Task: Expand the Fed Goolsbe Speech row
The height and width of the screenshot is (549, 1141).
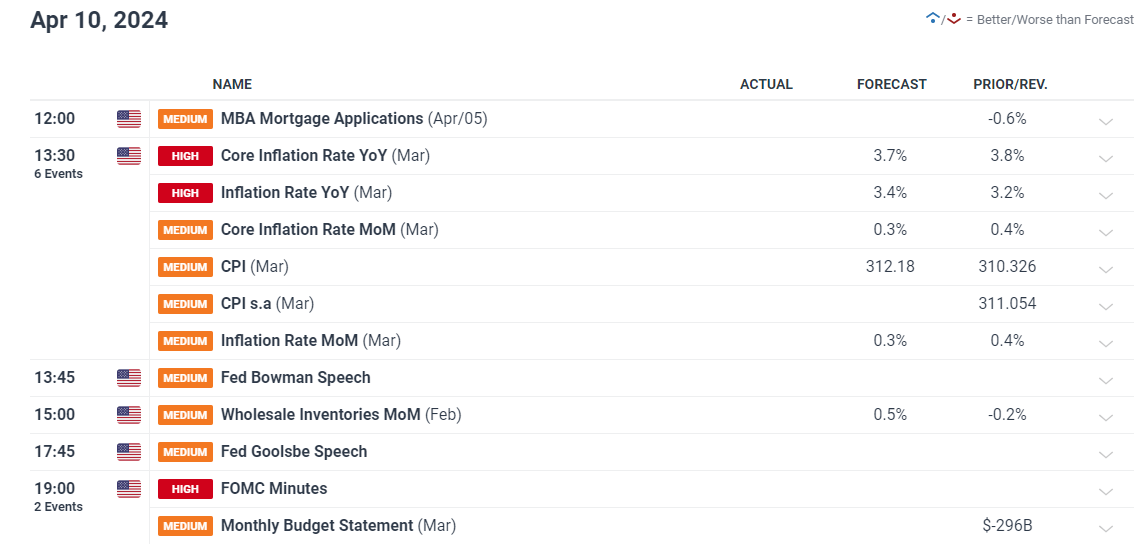Action: 1105,454
